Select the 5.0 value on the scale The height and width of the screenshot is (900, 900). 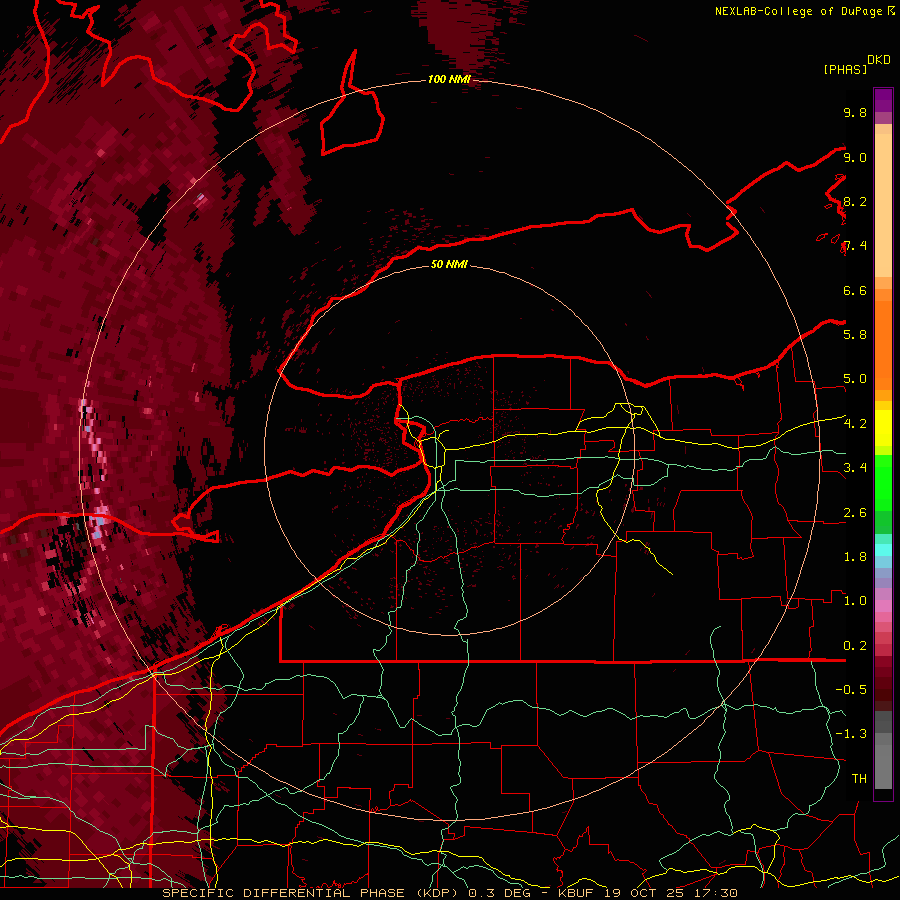[855, 379]
